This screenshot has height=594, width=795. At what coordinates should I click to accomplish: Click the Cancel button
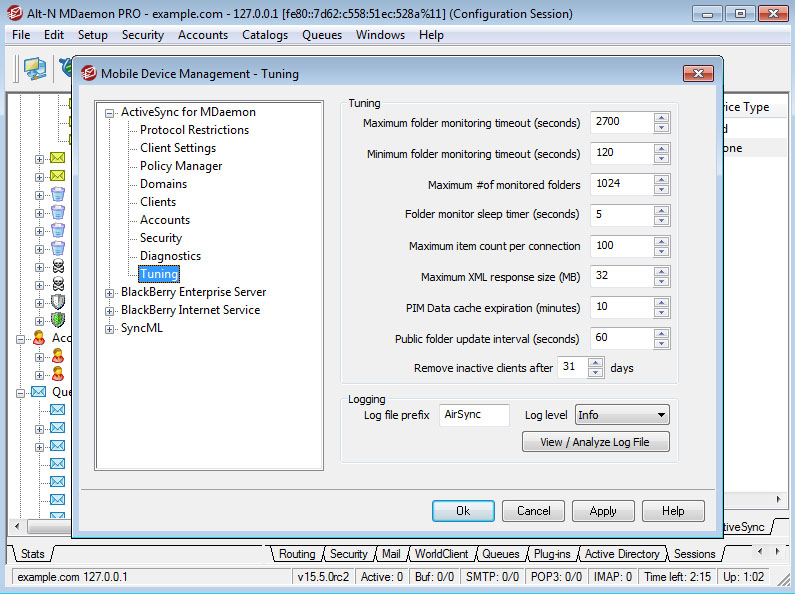(x=533, y=511)
